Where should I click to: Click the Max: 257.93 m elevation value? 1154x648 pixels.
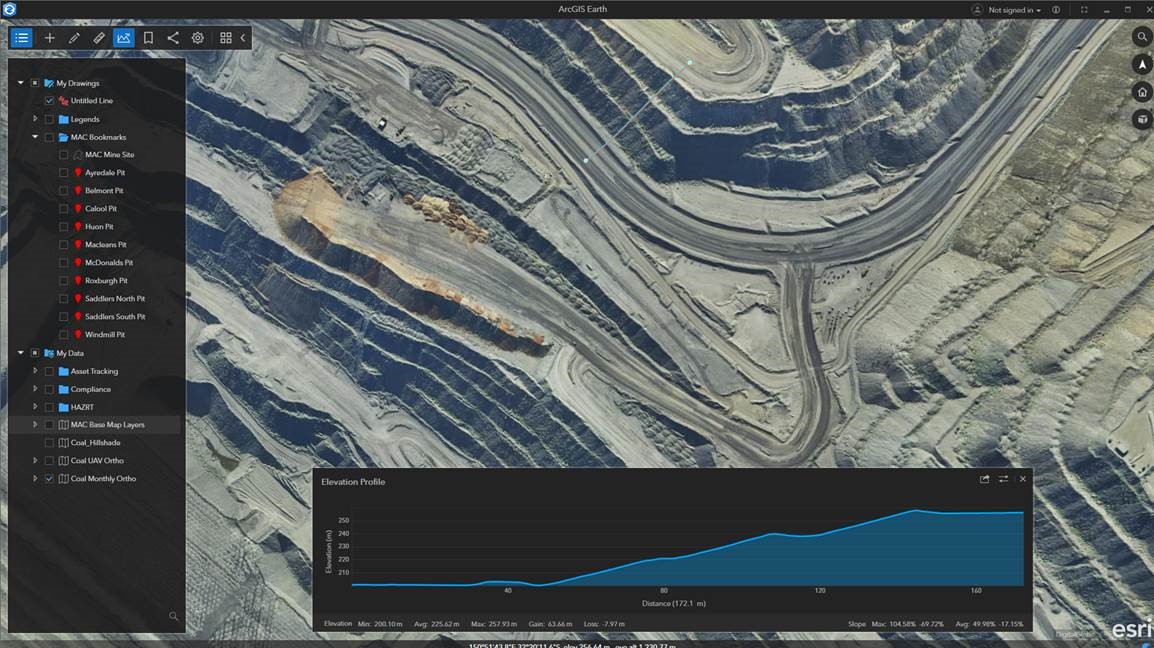pyautogui.click(x=494, y=624)
